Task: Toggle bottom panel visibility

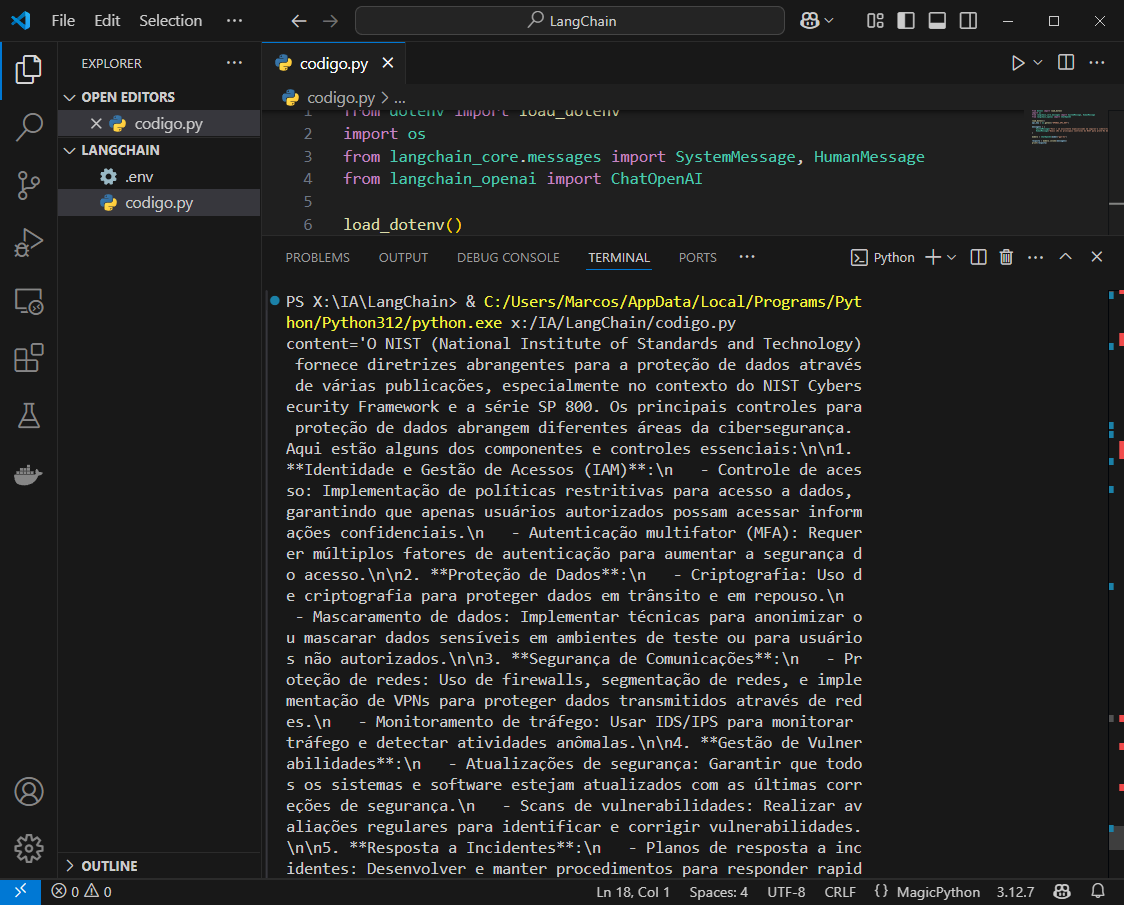Action: pyautogui.click(x=937, y=21)
